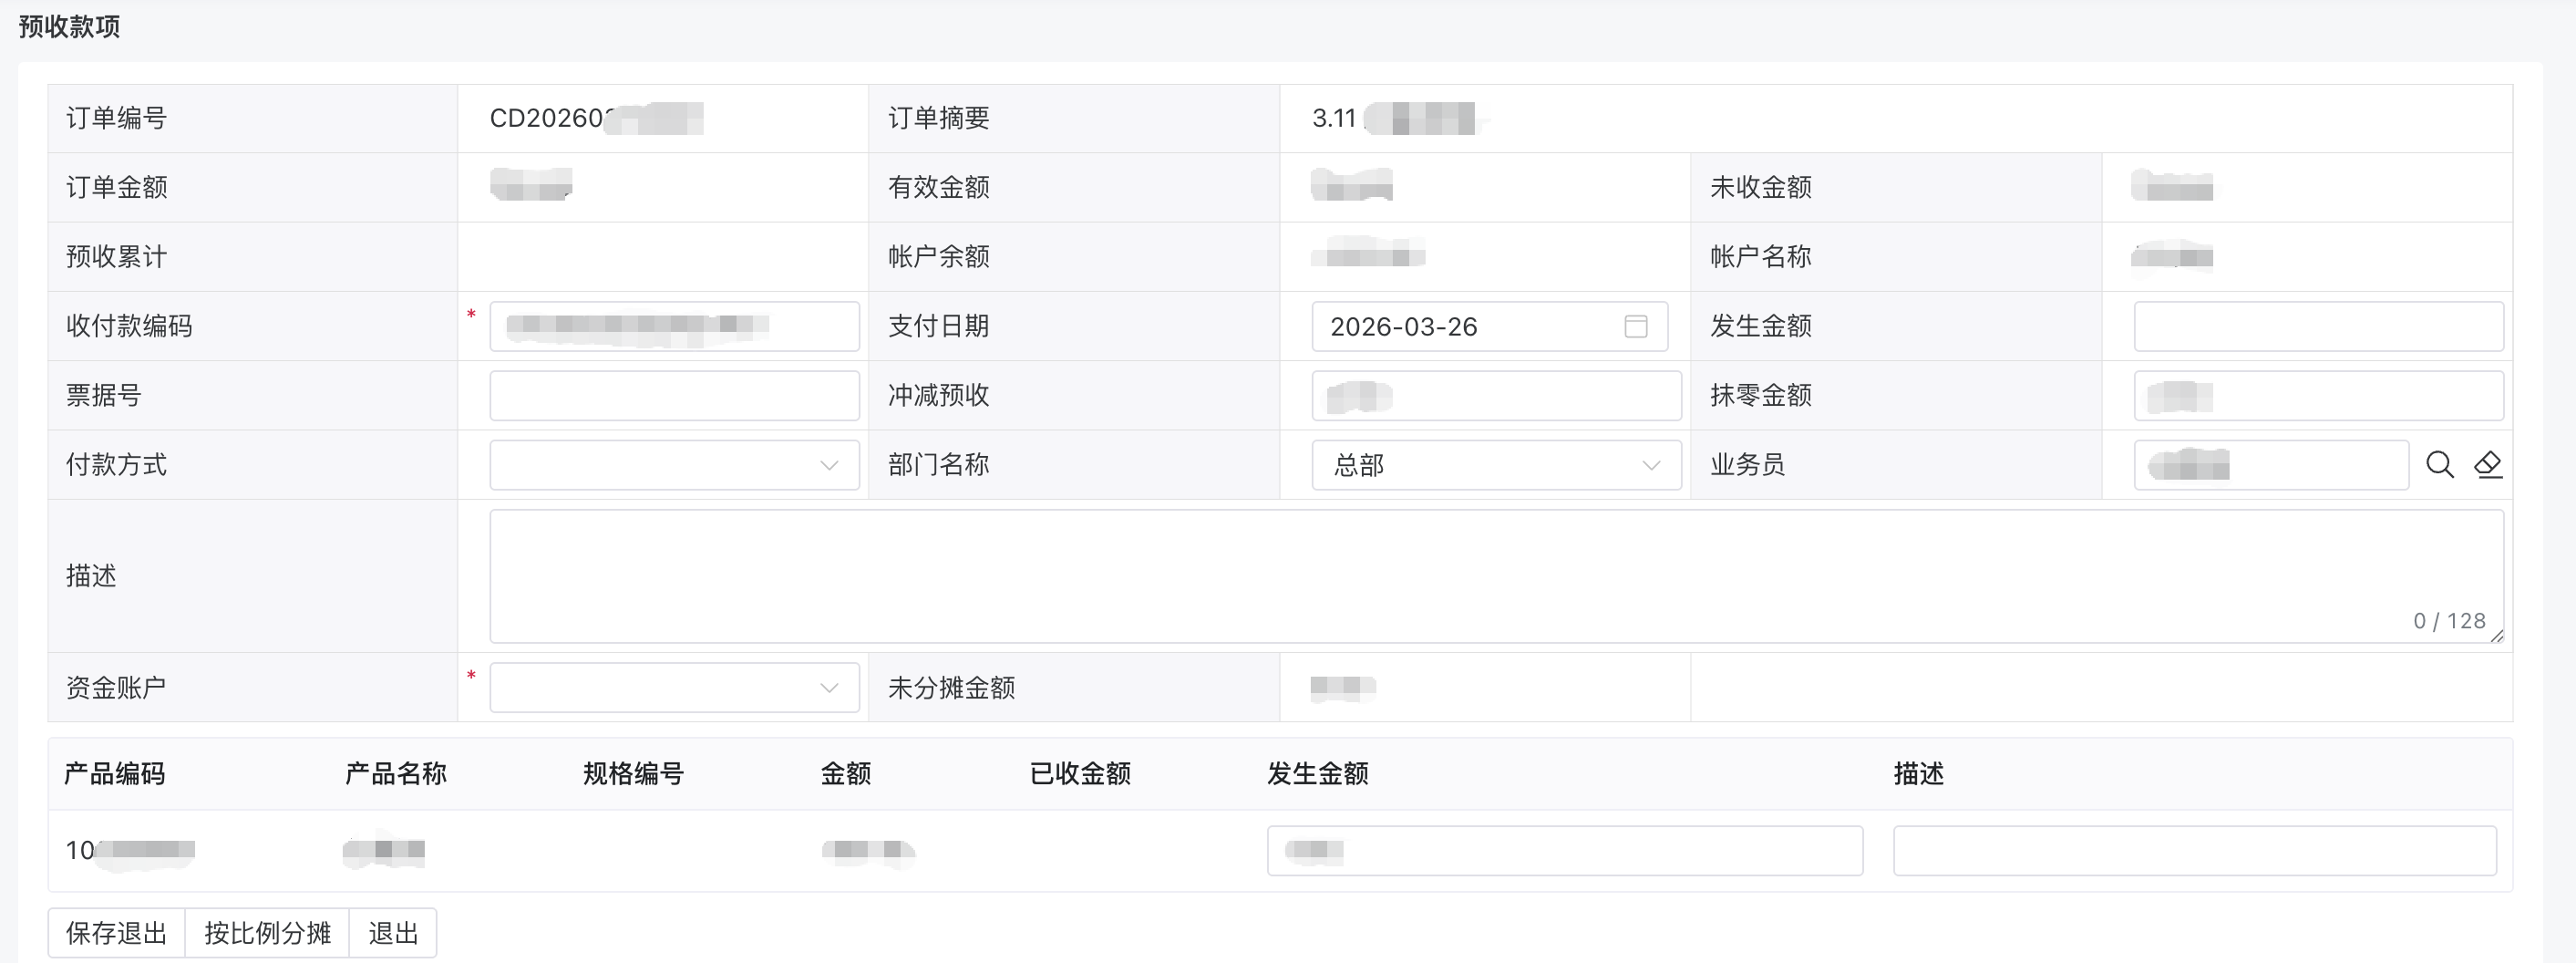Select the 收付款编码 input field

tap(673, 326)
